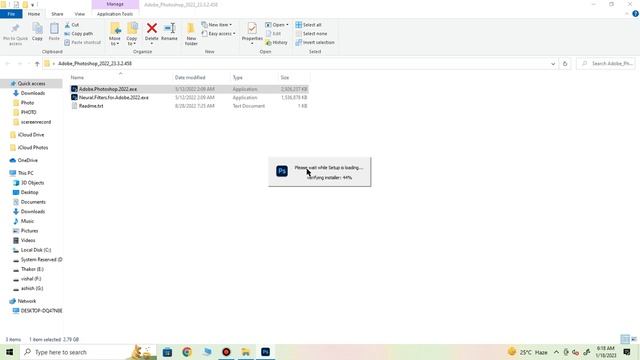Image resolution: width=640 pixels, height=360 pixels.
Task: Open the Application Tools tab
Action: pos(115,14)
